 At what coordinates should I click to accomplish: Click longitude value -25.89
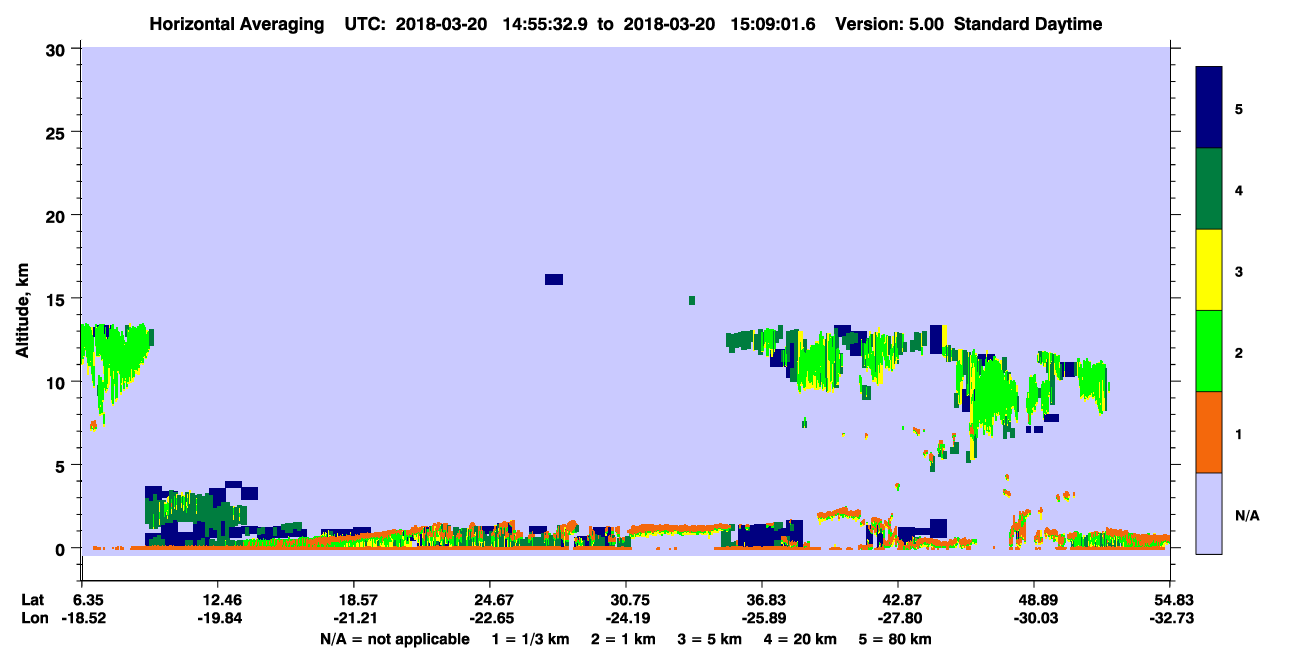point(762,618)
